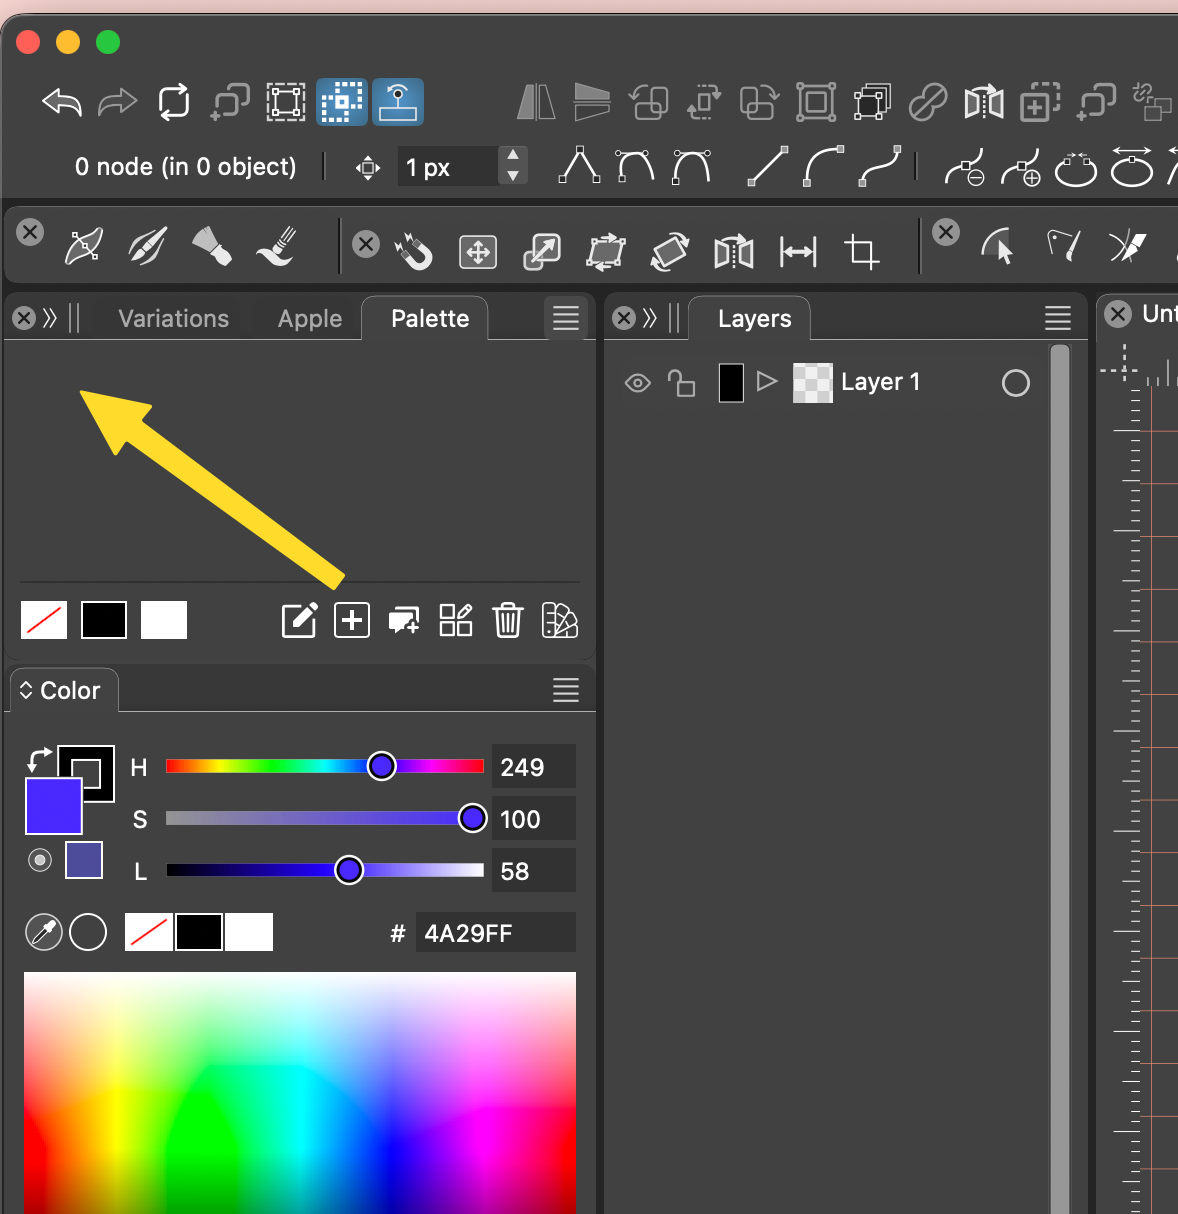
Task: Select the eyedropper color picker tool
Action: [x=44, y=932]
